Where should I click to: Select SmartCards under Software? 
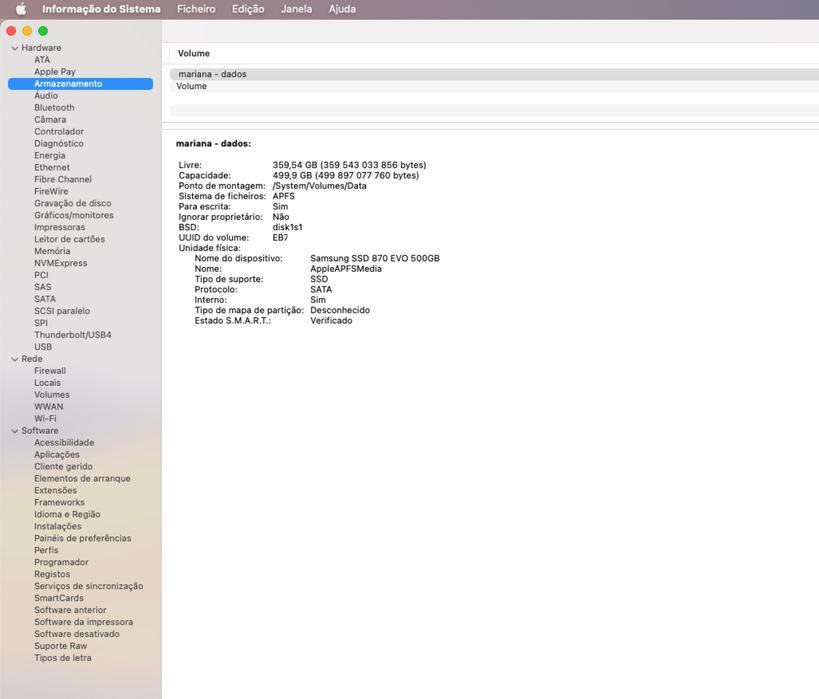[x=59, y=598]
